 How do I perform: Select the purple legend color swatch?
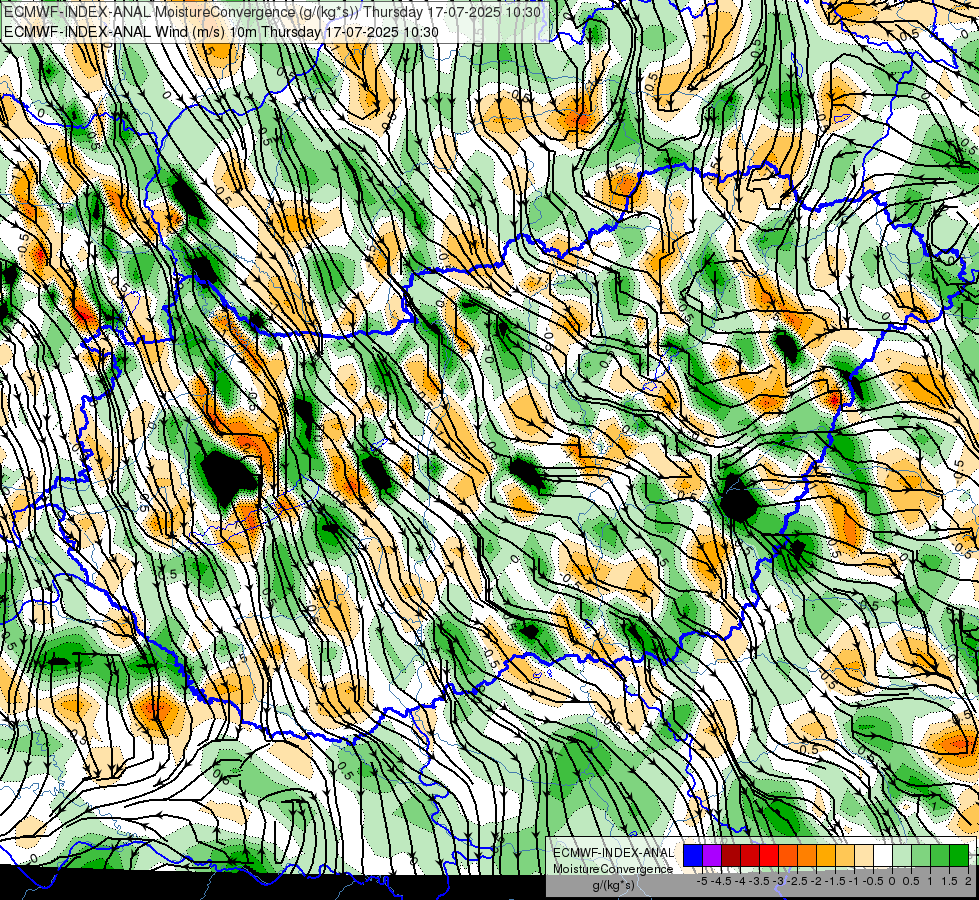tap(712, 855)
